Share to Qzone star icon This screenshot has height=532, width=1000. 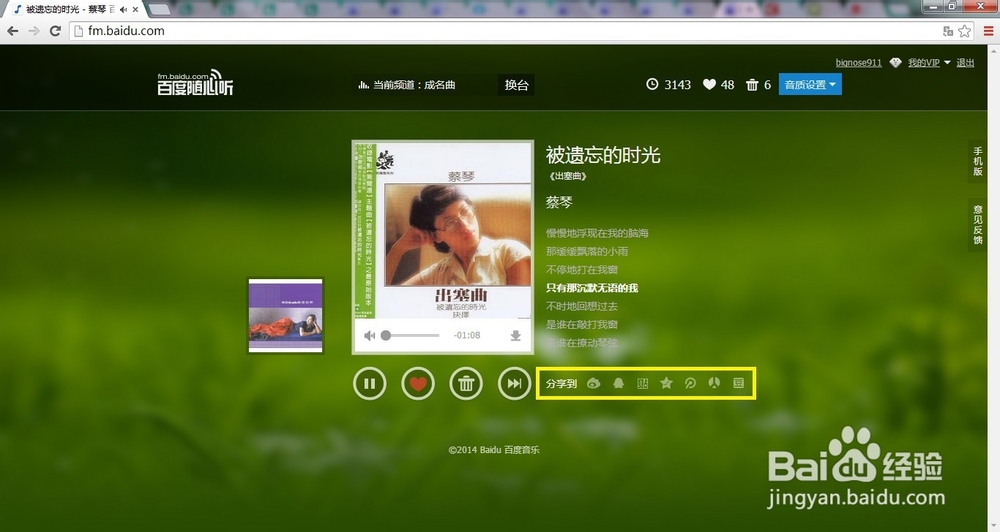tap(666, 383)
